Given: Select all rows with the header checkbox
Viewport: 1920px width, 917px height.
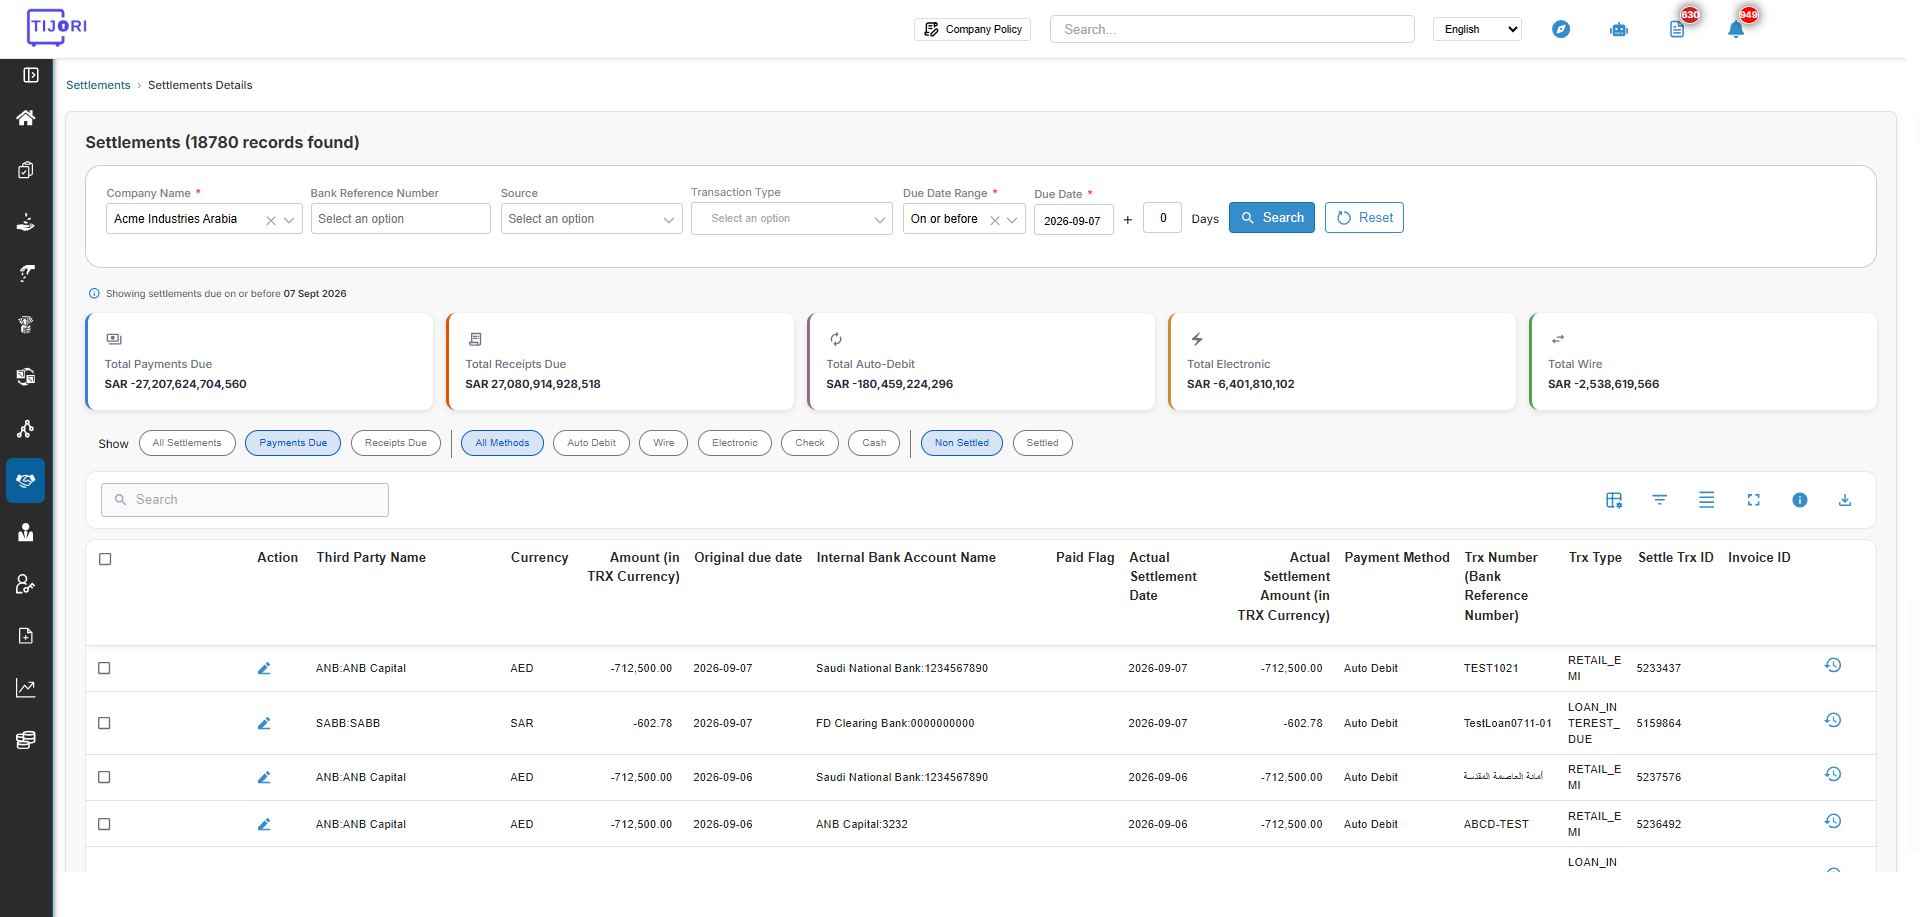Looking at the screenshot, I should 105,559.
